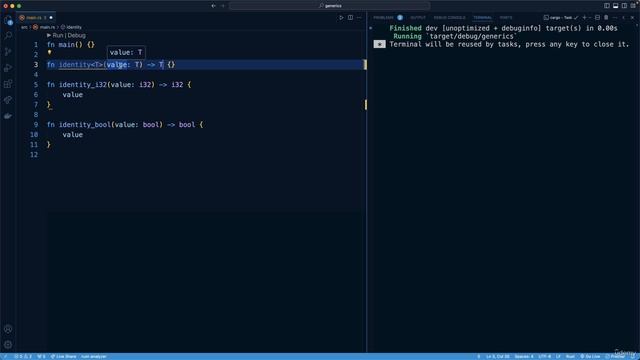Viewport: 640px width, 360px height.
Task: Go back with navigation arrow
Action: [213, 6]
